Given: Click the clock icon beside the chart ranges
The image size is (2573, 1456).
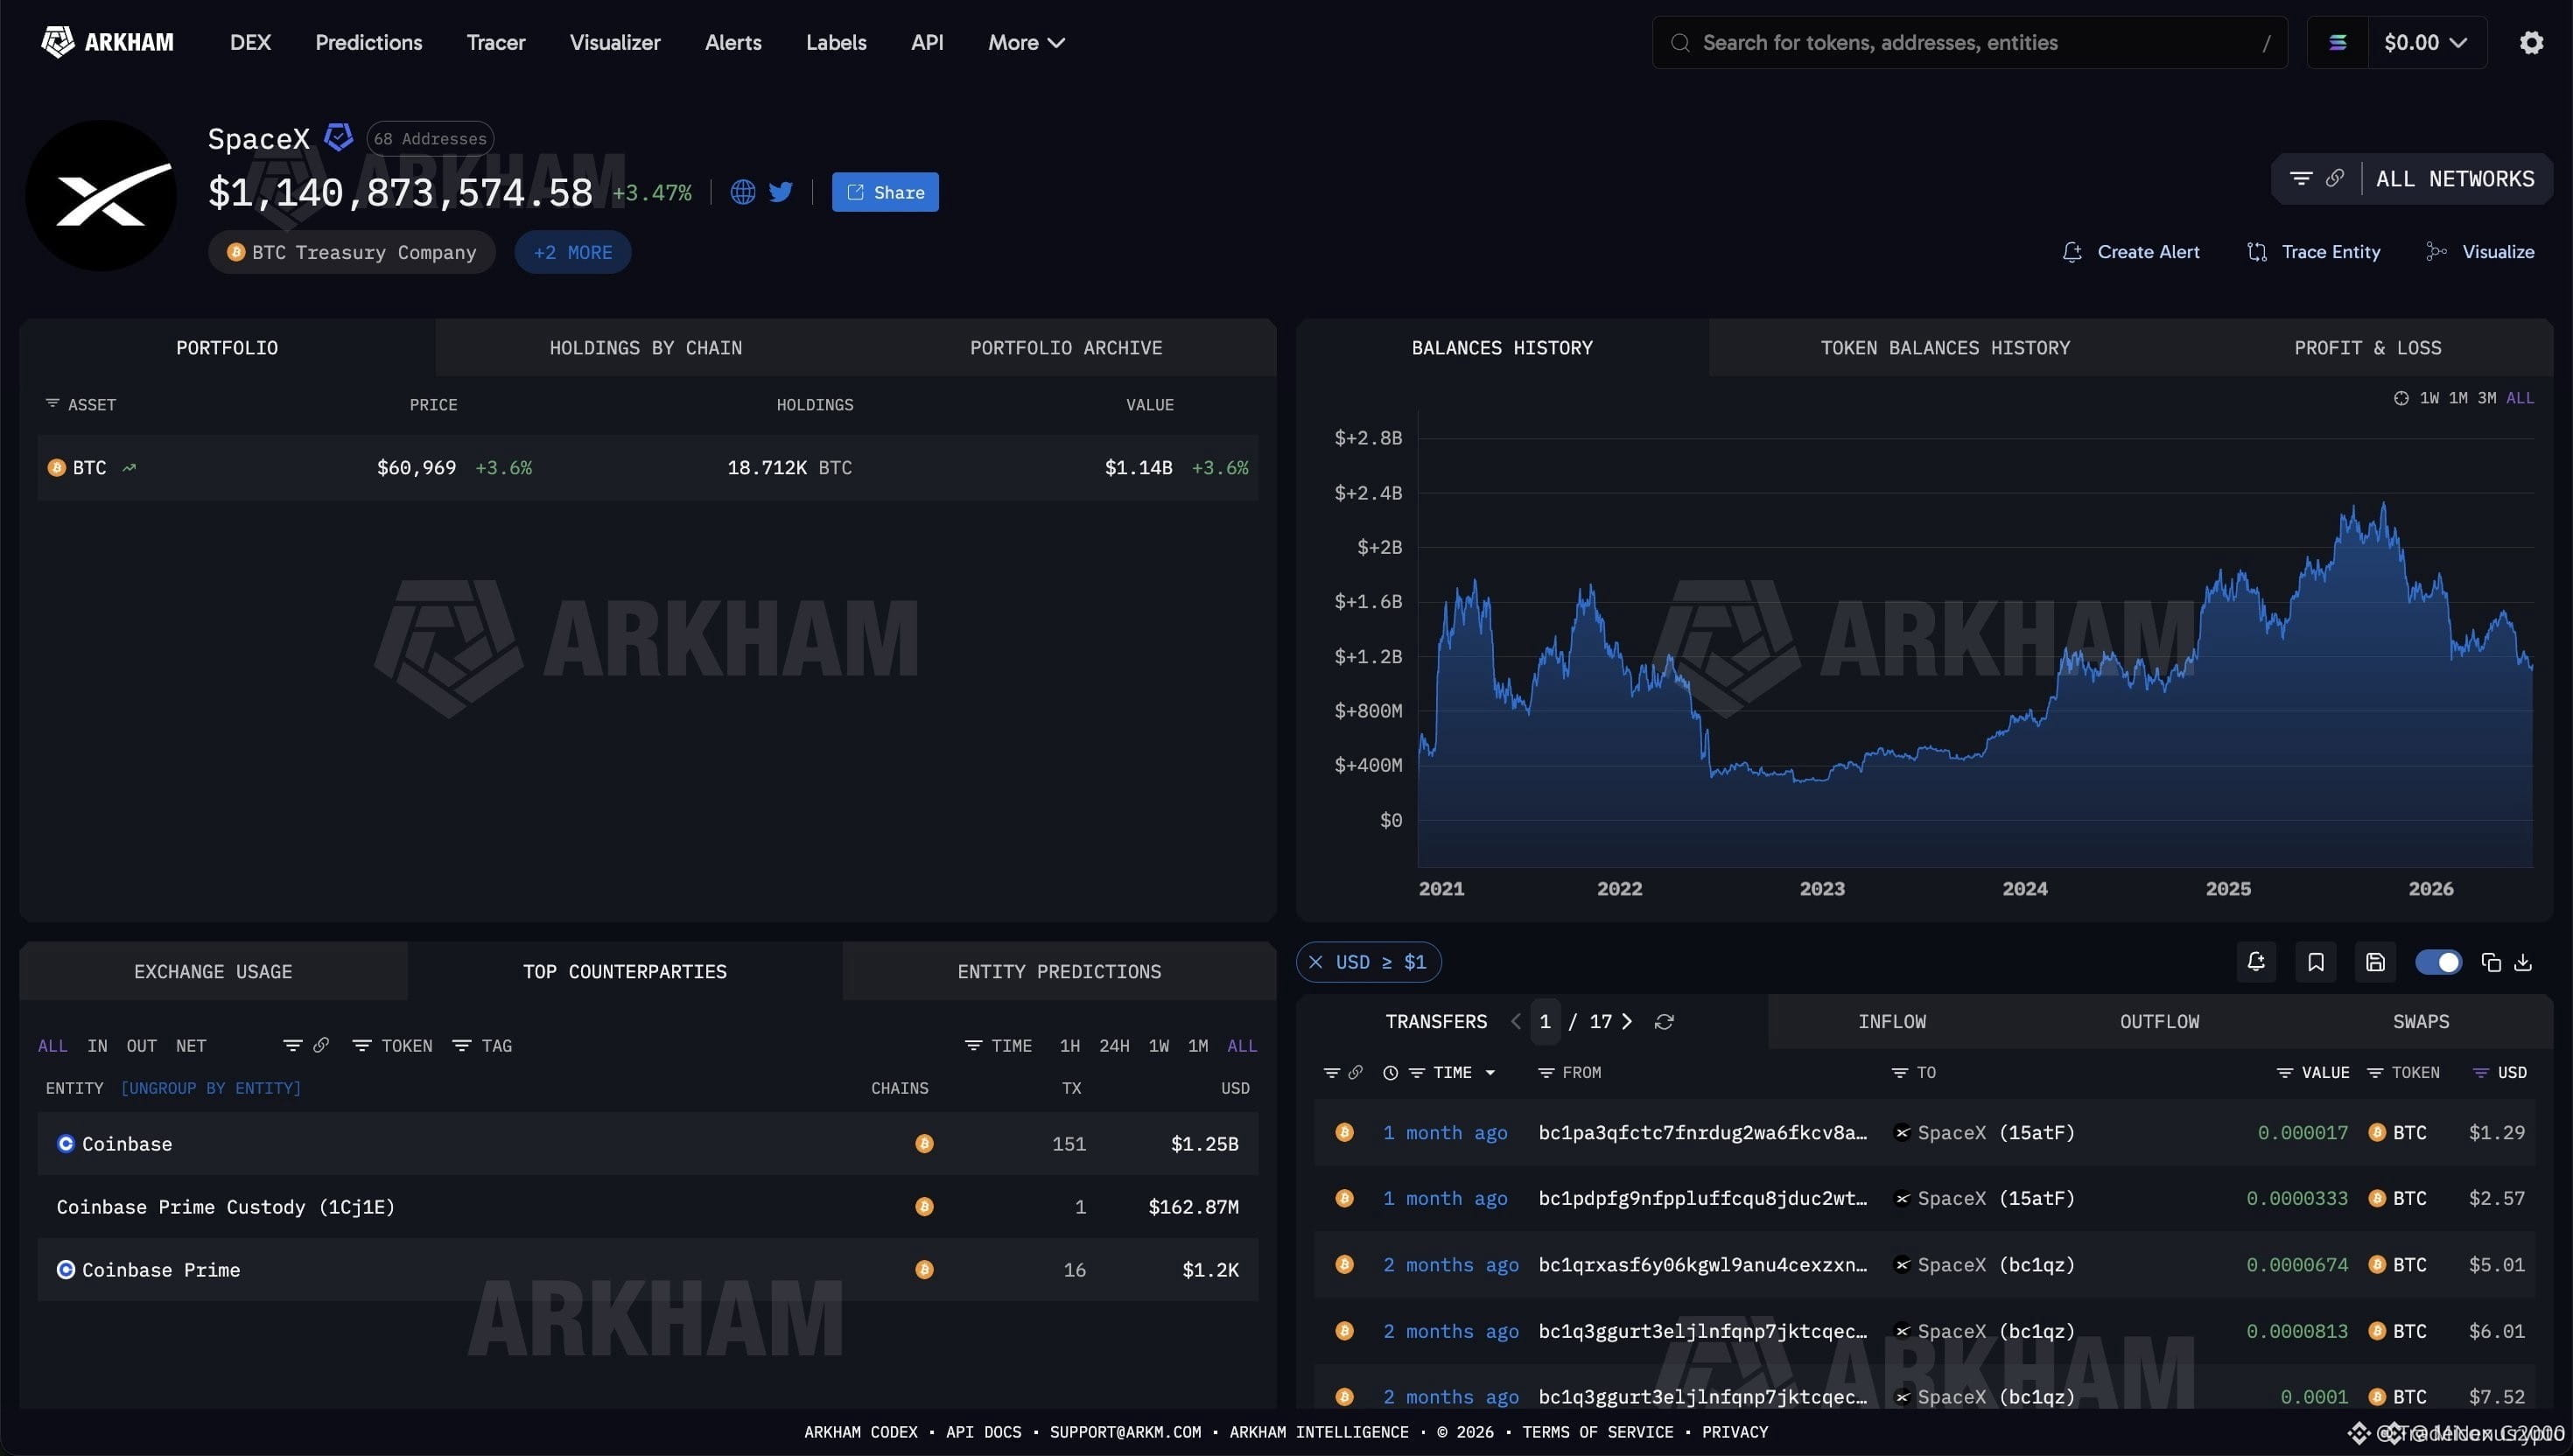Looking at the screenshot, I should [2400, 398].
